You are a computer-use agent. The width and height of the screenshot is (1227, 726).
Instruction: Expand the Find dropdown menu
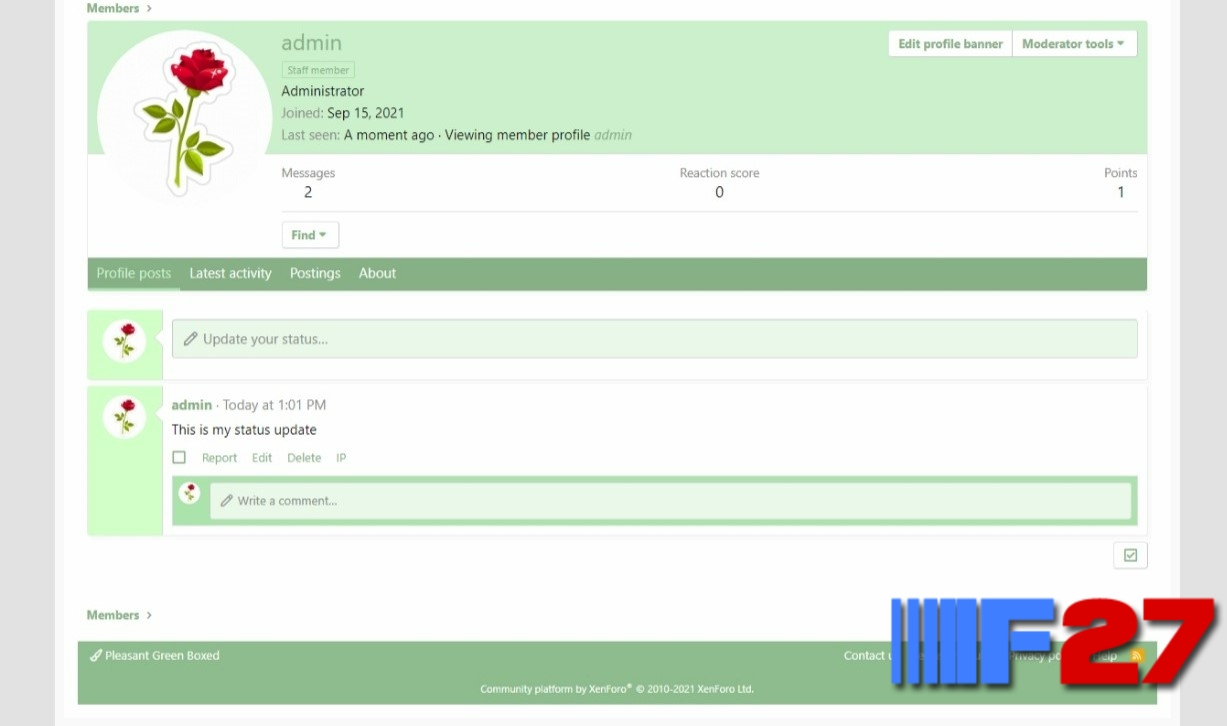tap(310, 235)
